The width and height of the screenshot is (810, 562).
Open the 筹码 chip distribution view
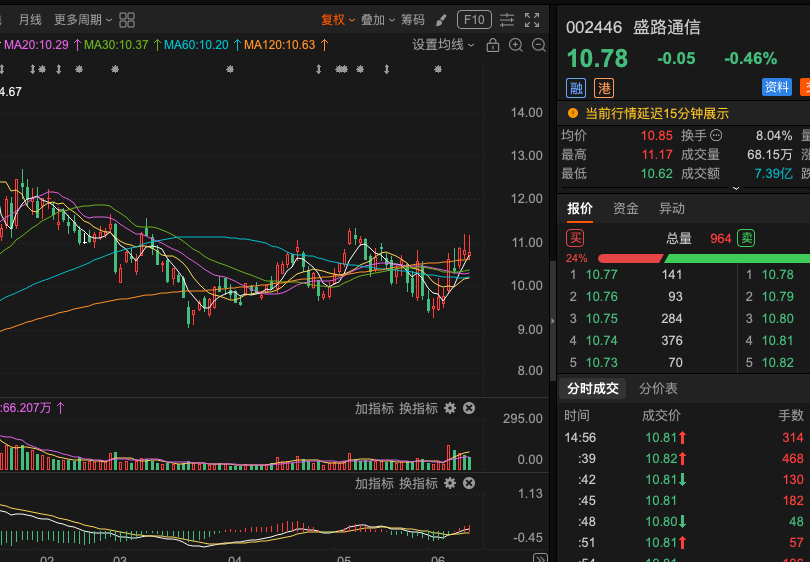(x=413, y=20)
